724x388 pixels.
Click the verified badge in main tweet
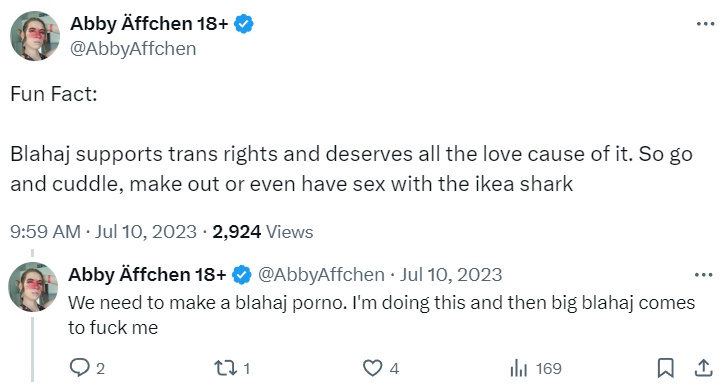tap(244, 24)
